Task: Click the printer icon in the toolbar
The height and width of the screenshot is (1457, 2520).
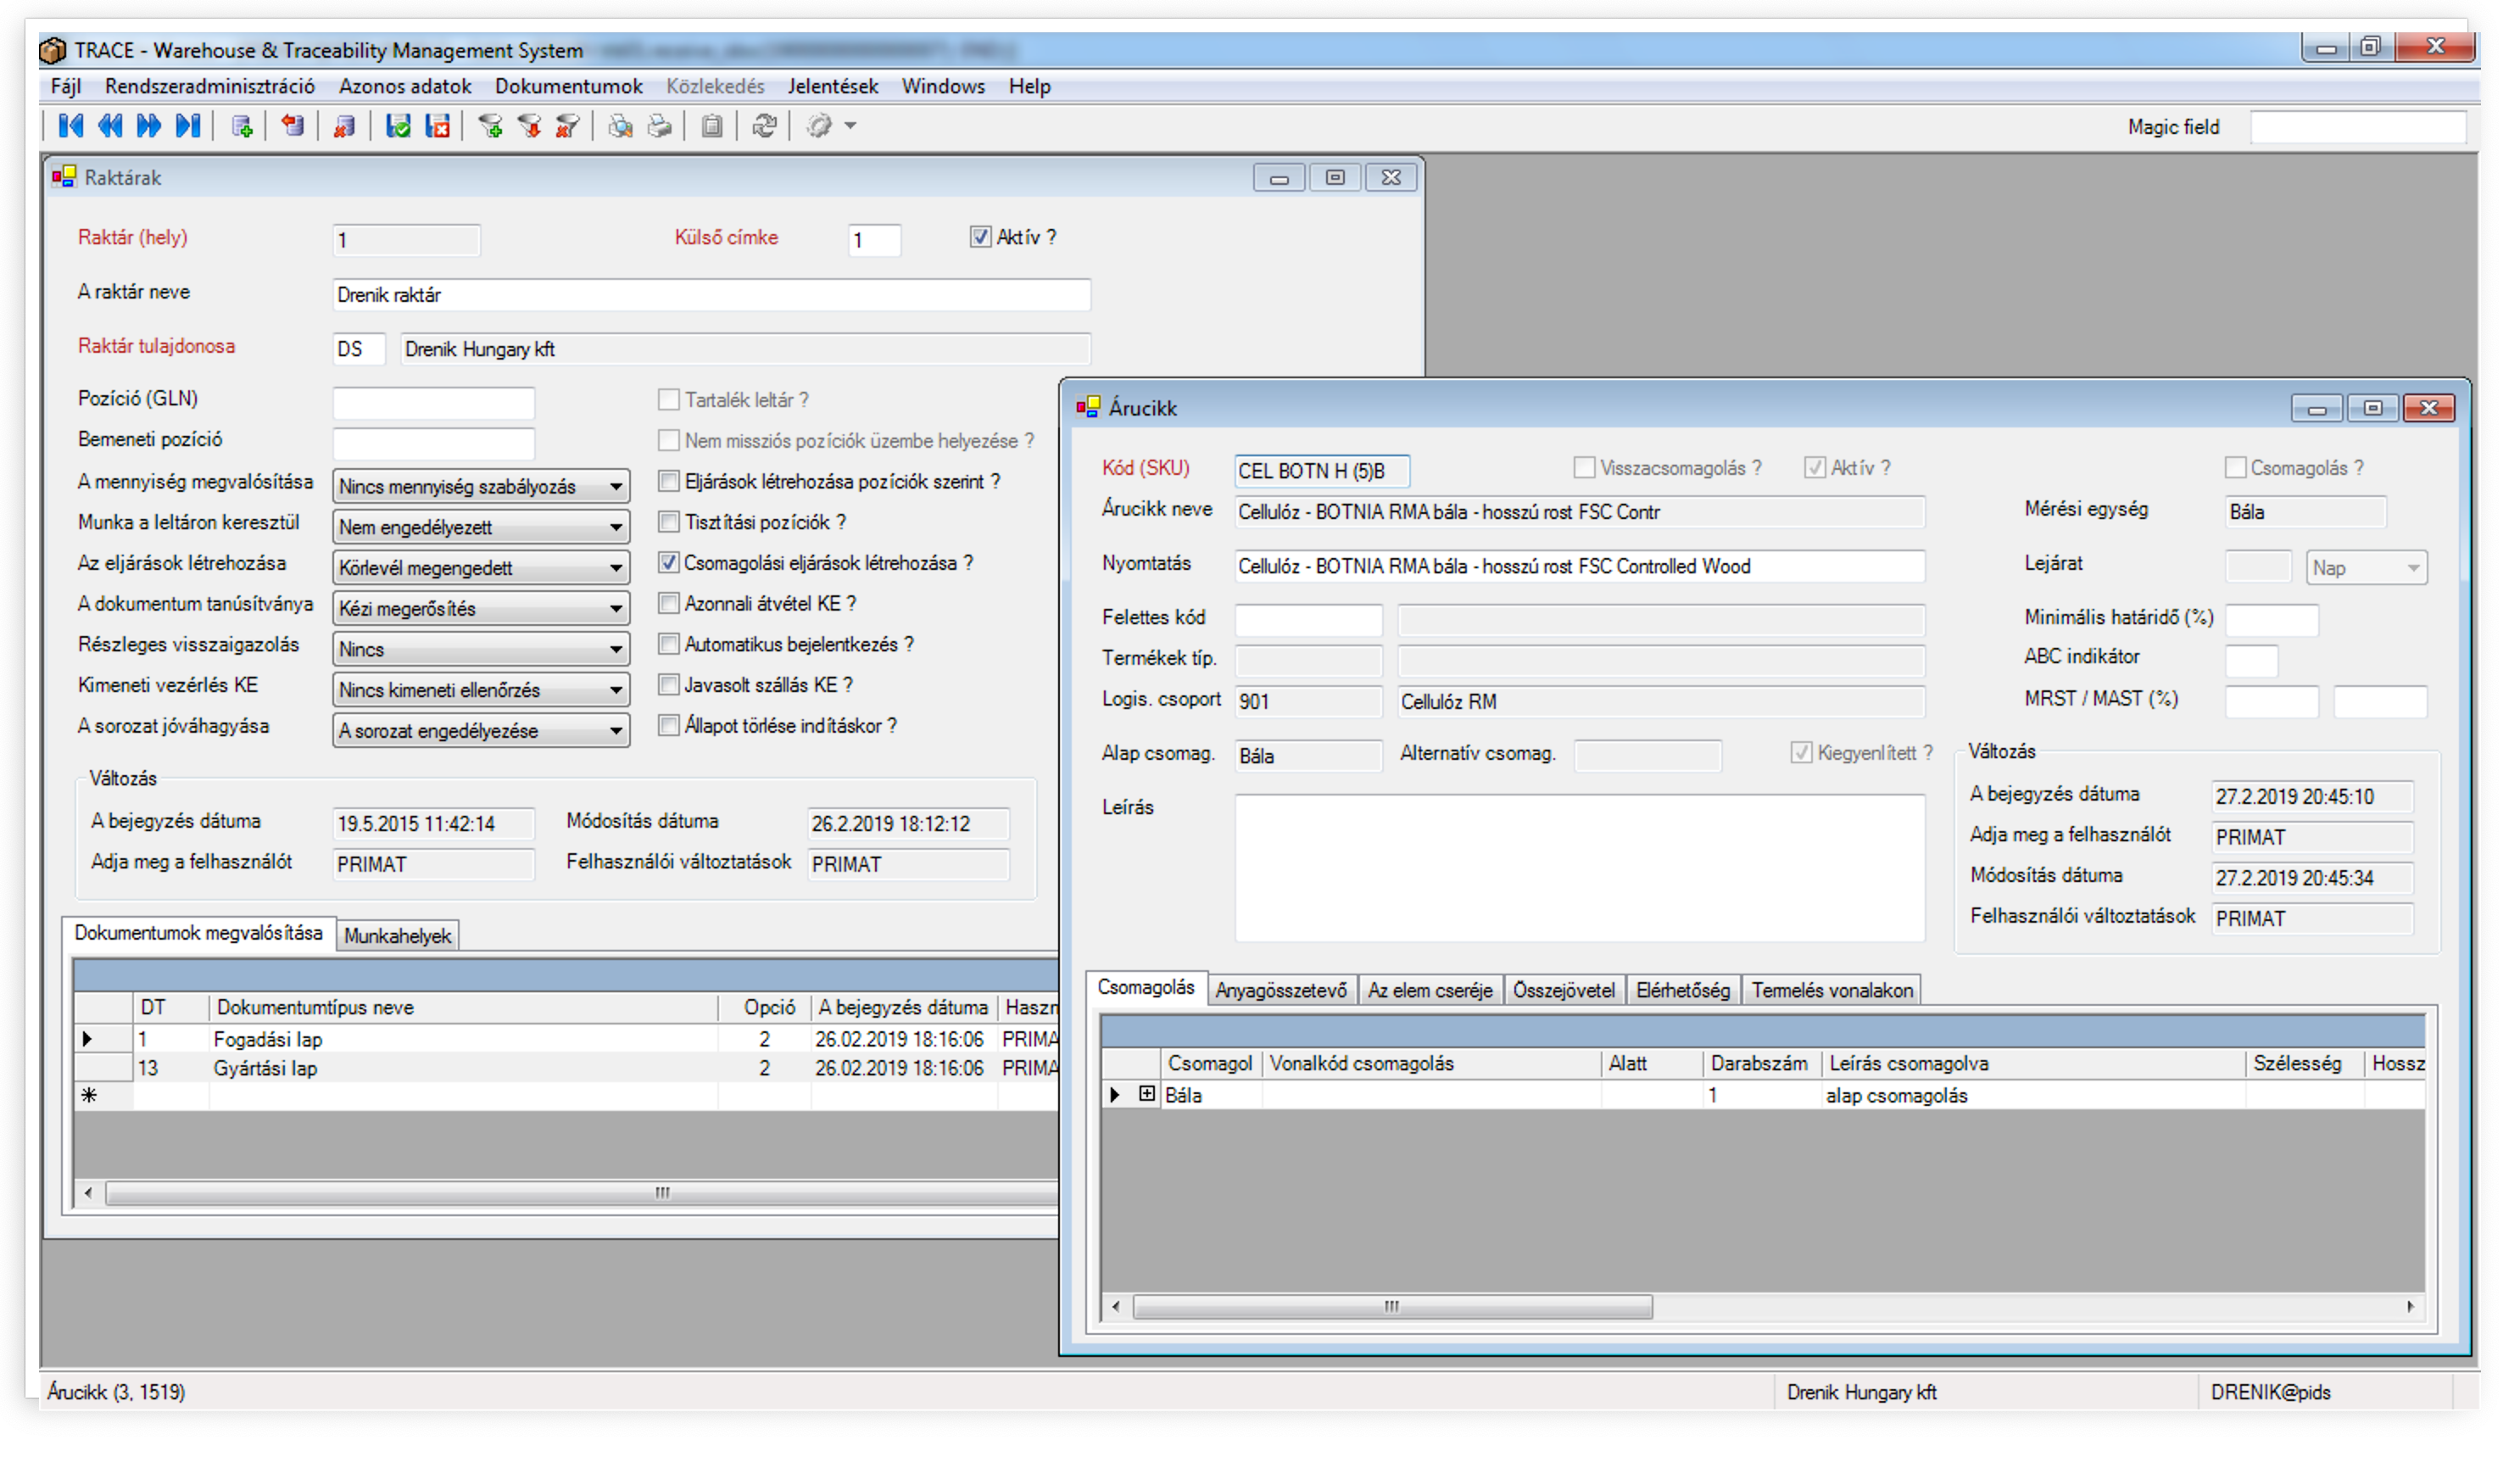Action: 660,126
